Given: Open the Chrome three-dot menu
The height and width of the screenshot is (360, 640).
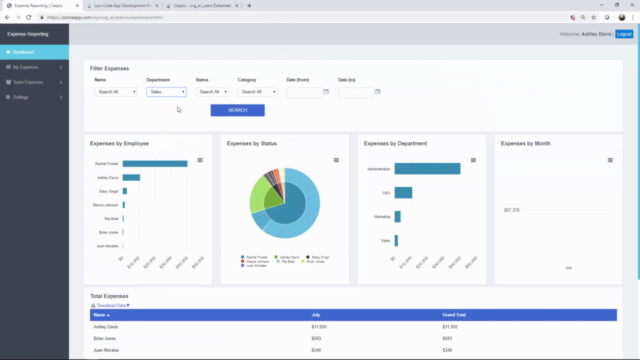Looking at the screenshot, I should click(633, 18).
